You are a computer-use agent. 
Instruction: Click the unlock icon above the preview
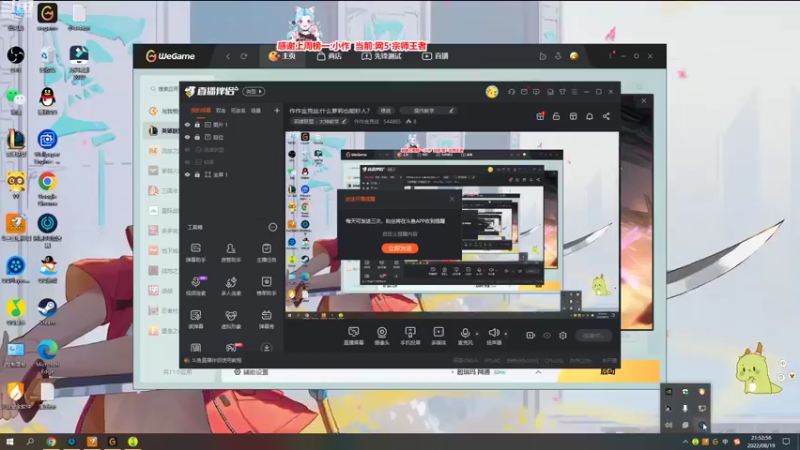click(x=556, y=116)
